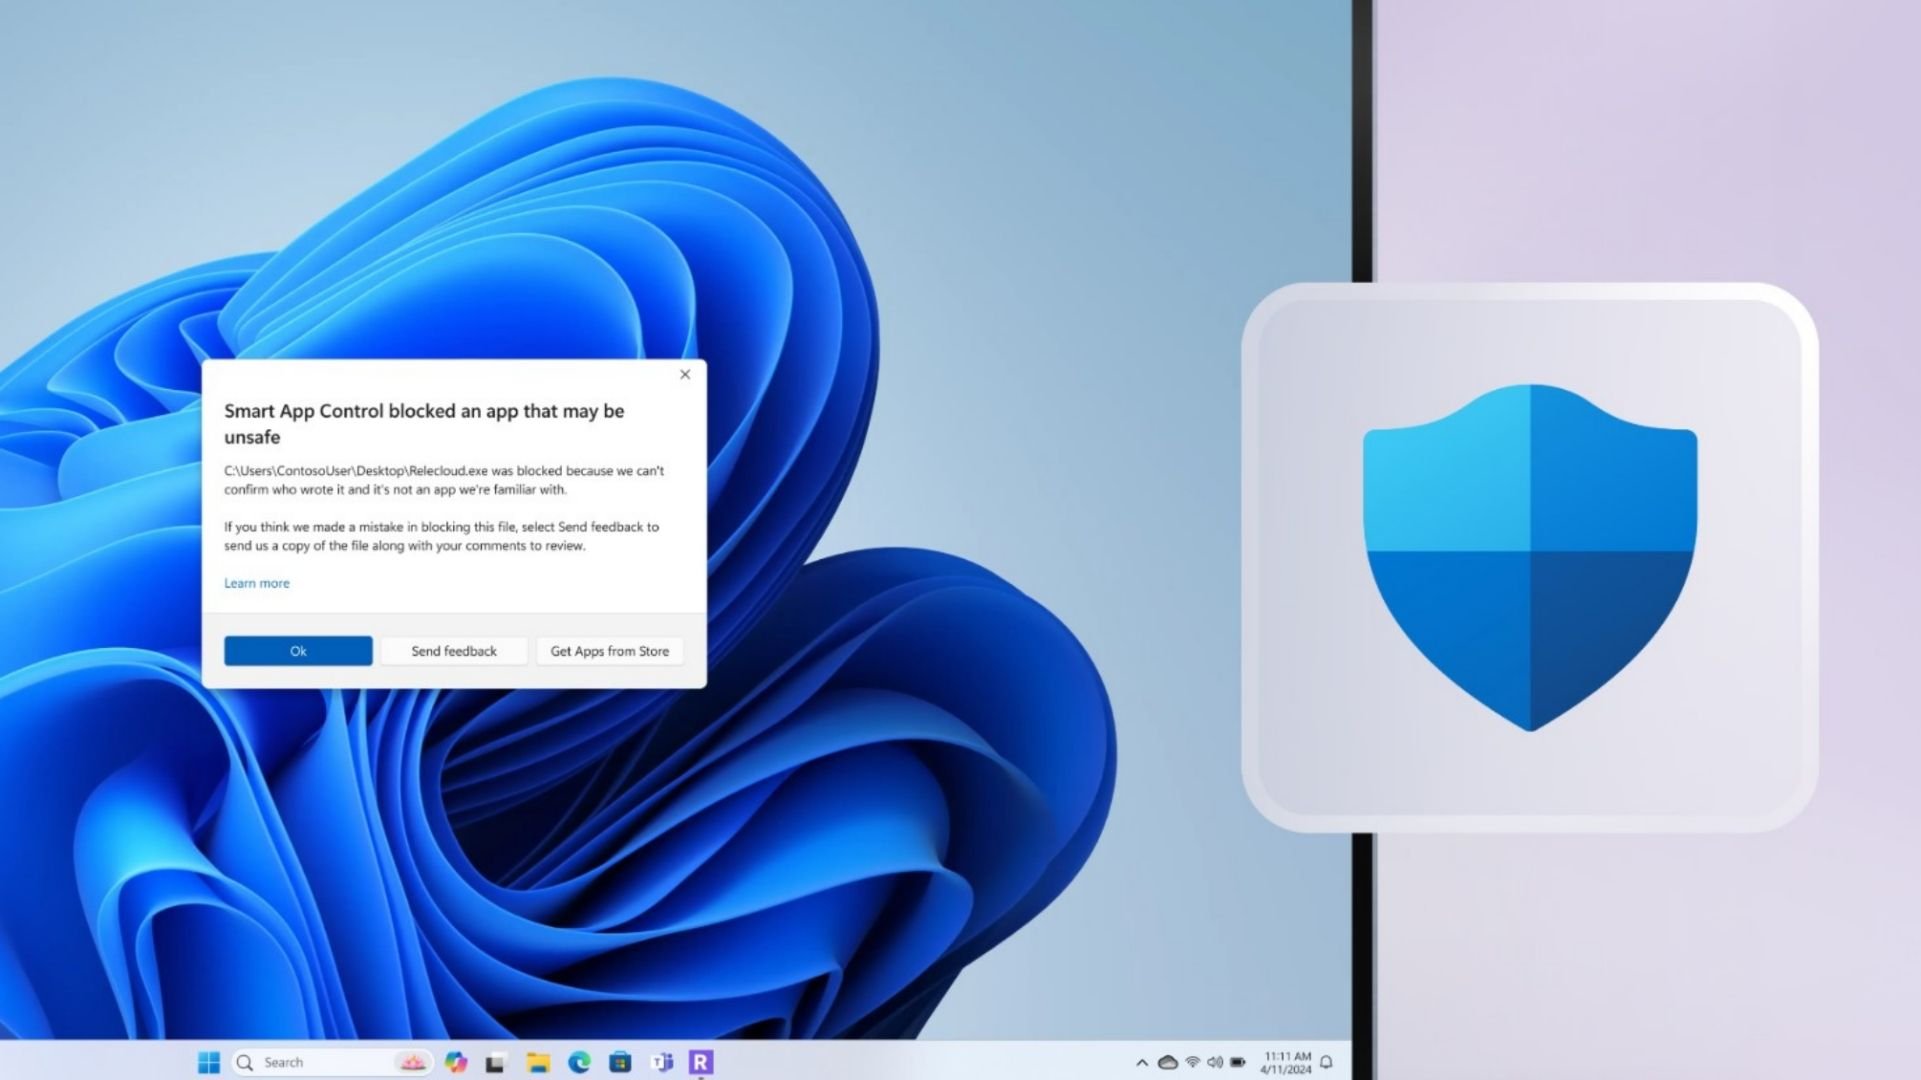Click the purple R app icon

(x=701, y=1062)
